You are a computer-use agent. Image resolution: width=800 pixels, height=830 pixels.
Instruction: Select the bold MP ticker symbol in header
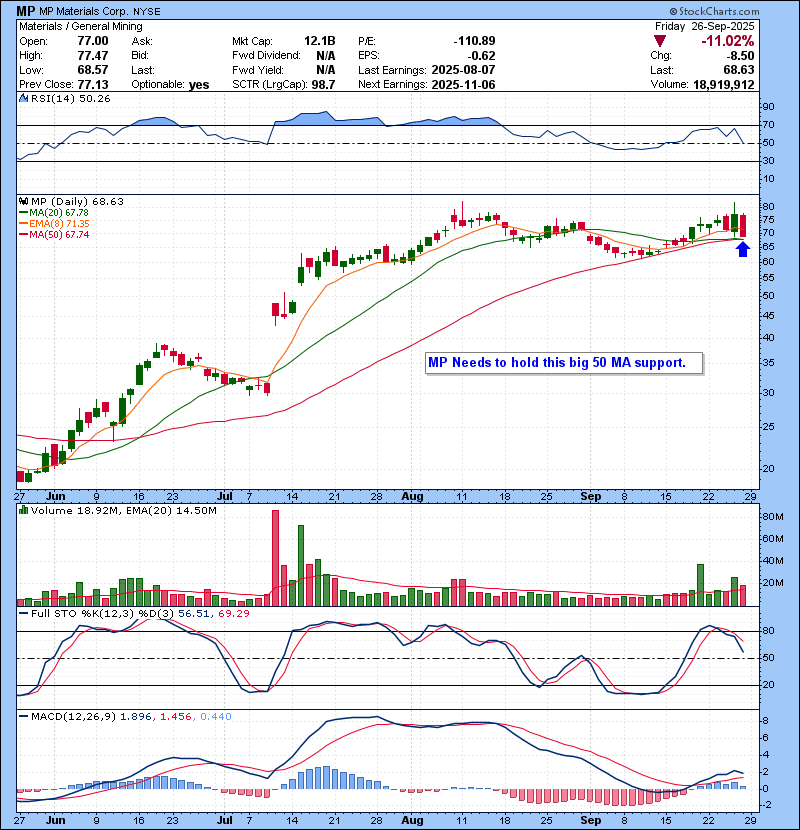25,11
